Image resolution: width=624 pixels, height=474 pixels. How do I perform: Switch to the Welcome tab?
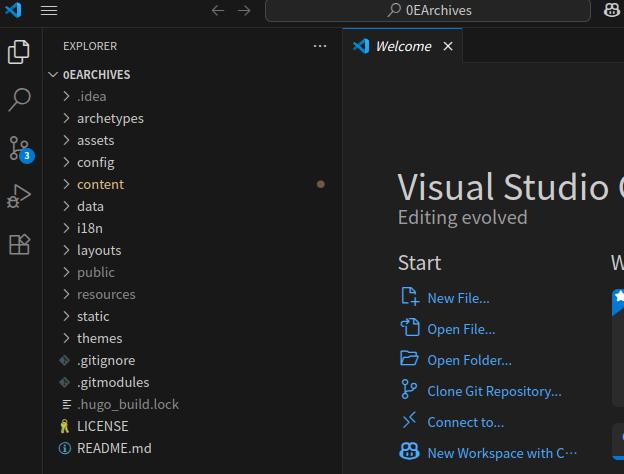tap(403, 46)
